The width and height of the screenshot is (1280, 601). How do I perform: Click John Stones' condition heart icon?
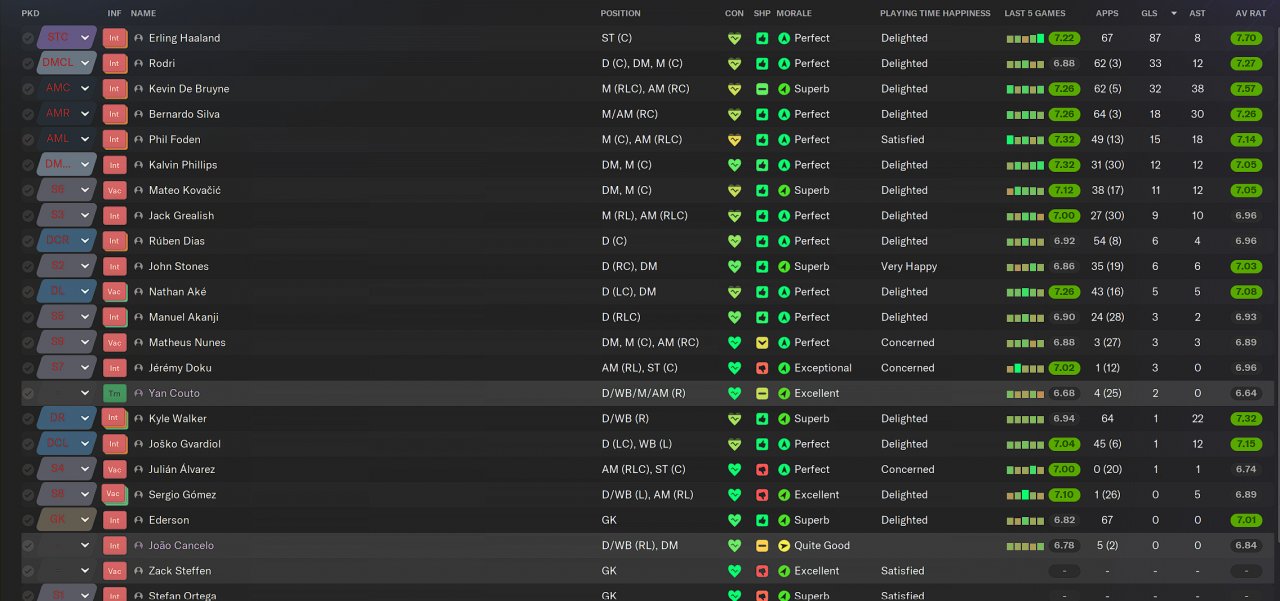tap(734, 267)
